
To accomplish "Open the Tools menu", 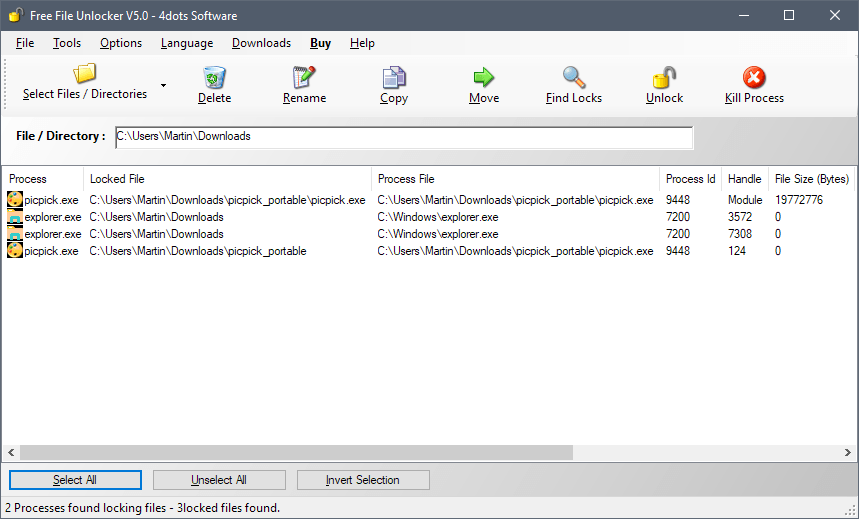I will click(67, 43).
